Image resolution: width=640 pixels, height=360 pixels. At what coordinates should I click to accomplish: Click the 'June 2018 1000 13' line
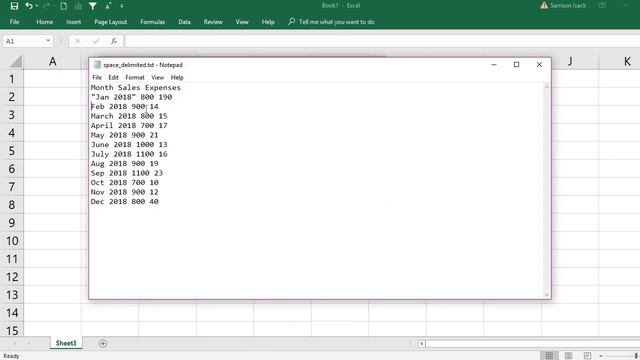click(x=129, y=144)
